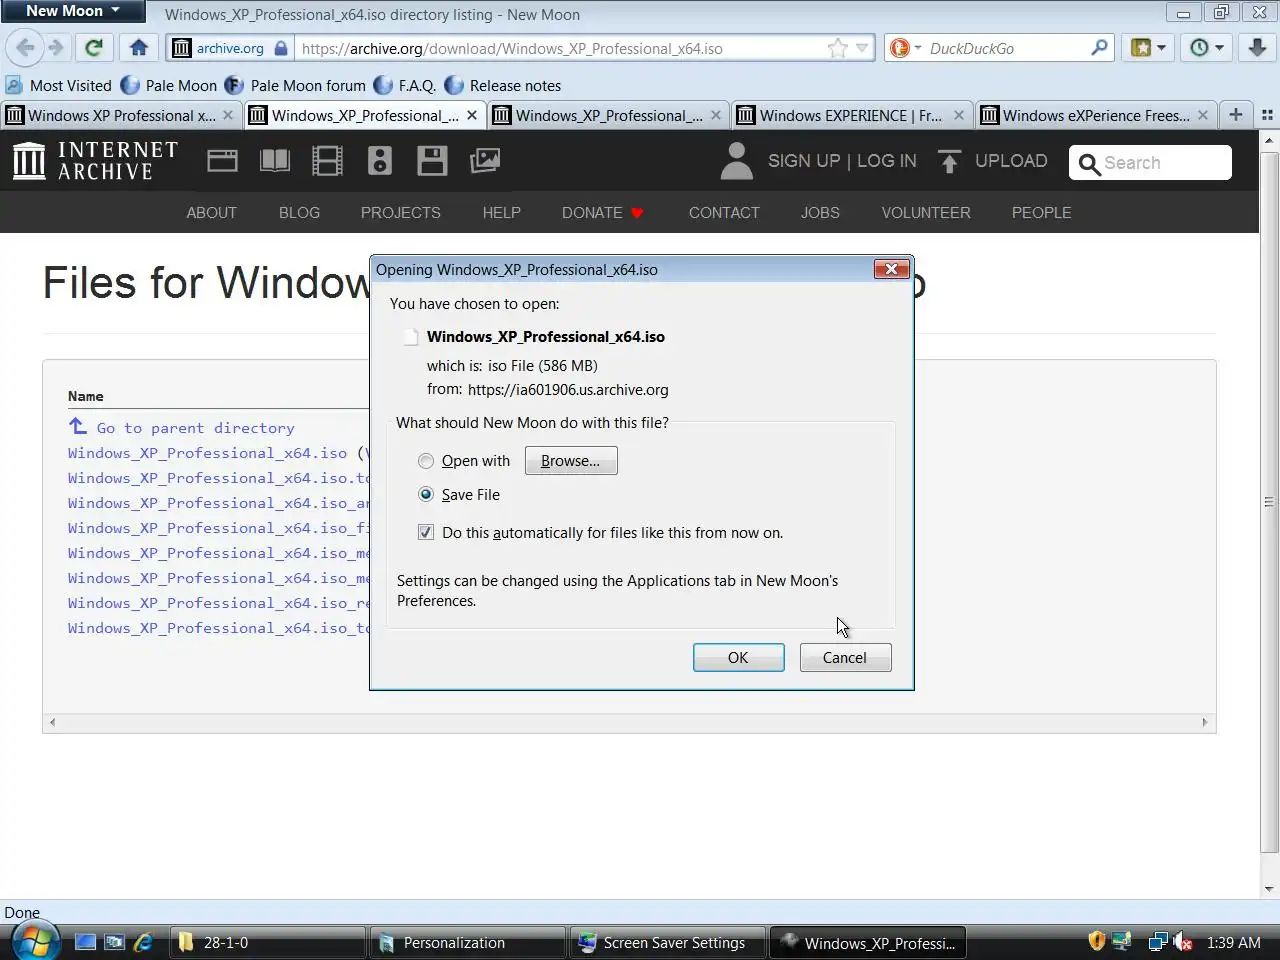Switch to the Windows XP Professional x... tab
Screen dimensions: 1280x960
[120, 115]
